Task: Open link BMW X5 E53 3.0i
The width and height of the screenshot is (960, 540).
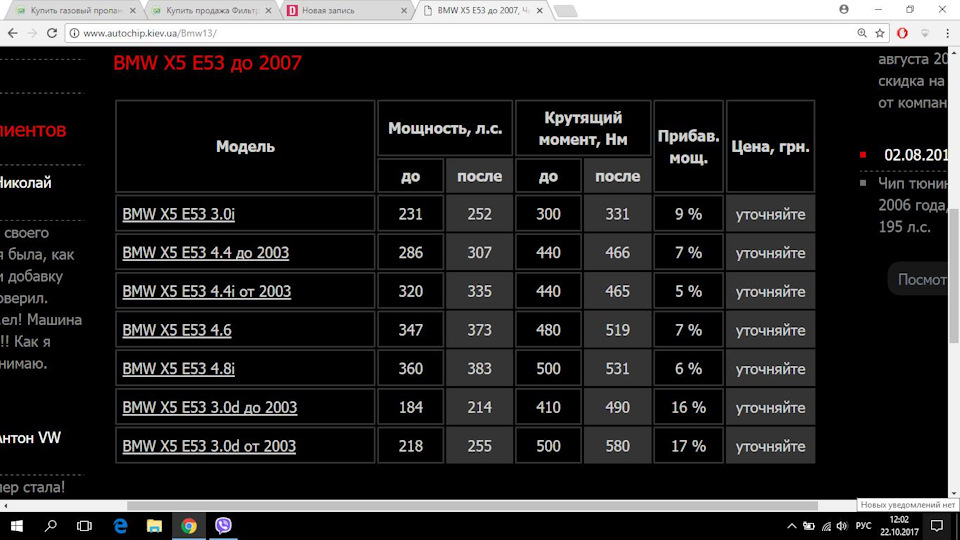Action: click(x=178, y=214)
